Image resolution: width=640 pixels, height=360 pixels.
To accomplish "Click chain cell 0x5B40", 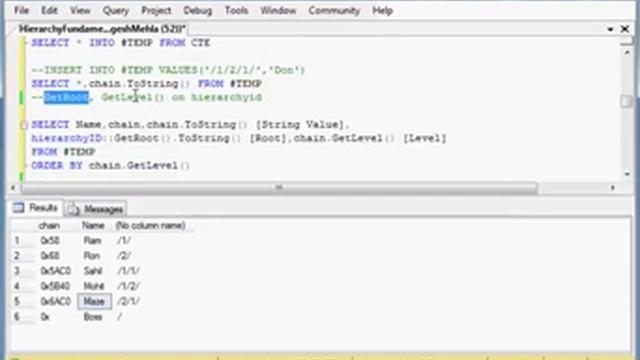I will pos(55,286).
